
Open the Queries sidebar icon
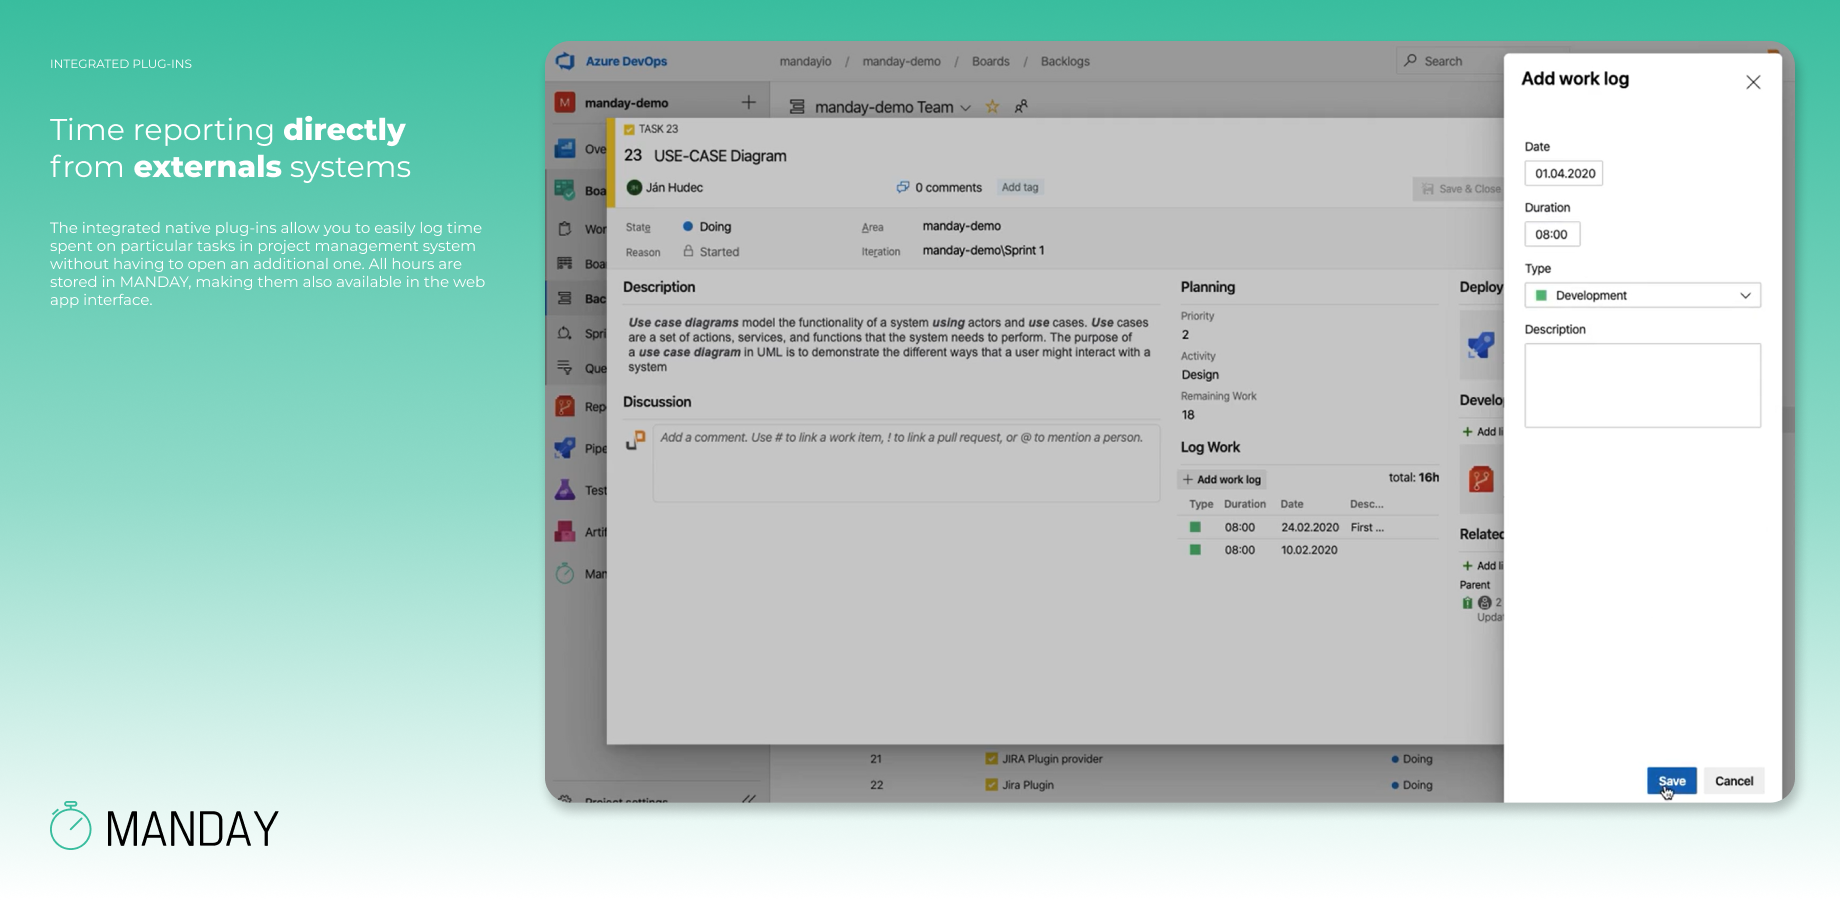pyautogui.click(x=565, y=367)
